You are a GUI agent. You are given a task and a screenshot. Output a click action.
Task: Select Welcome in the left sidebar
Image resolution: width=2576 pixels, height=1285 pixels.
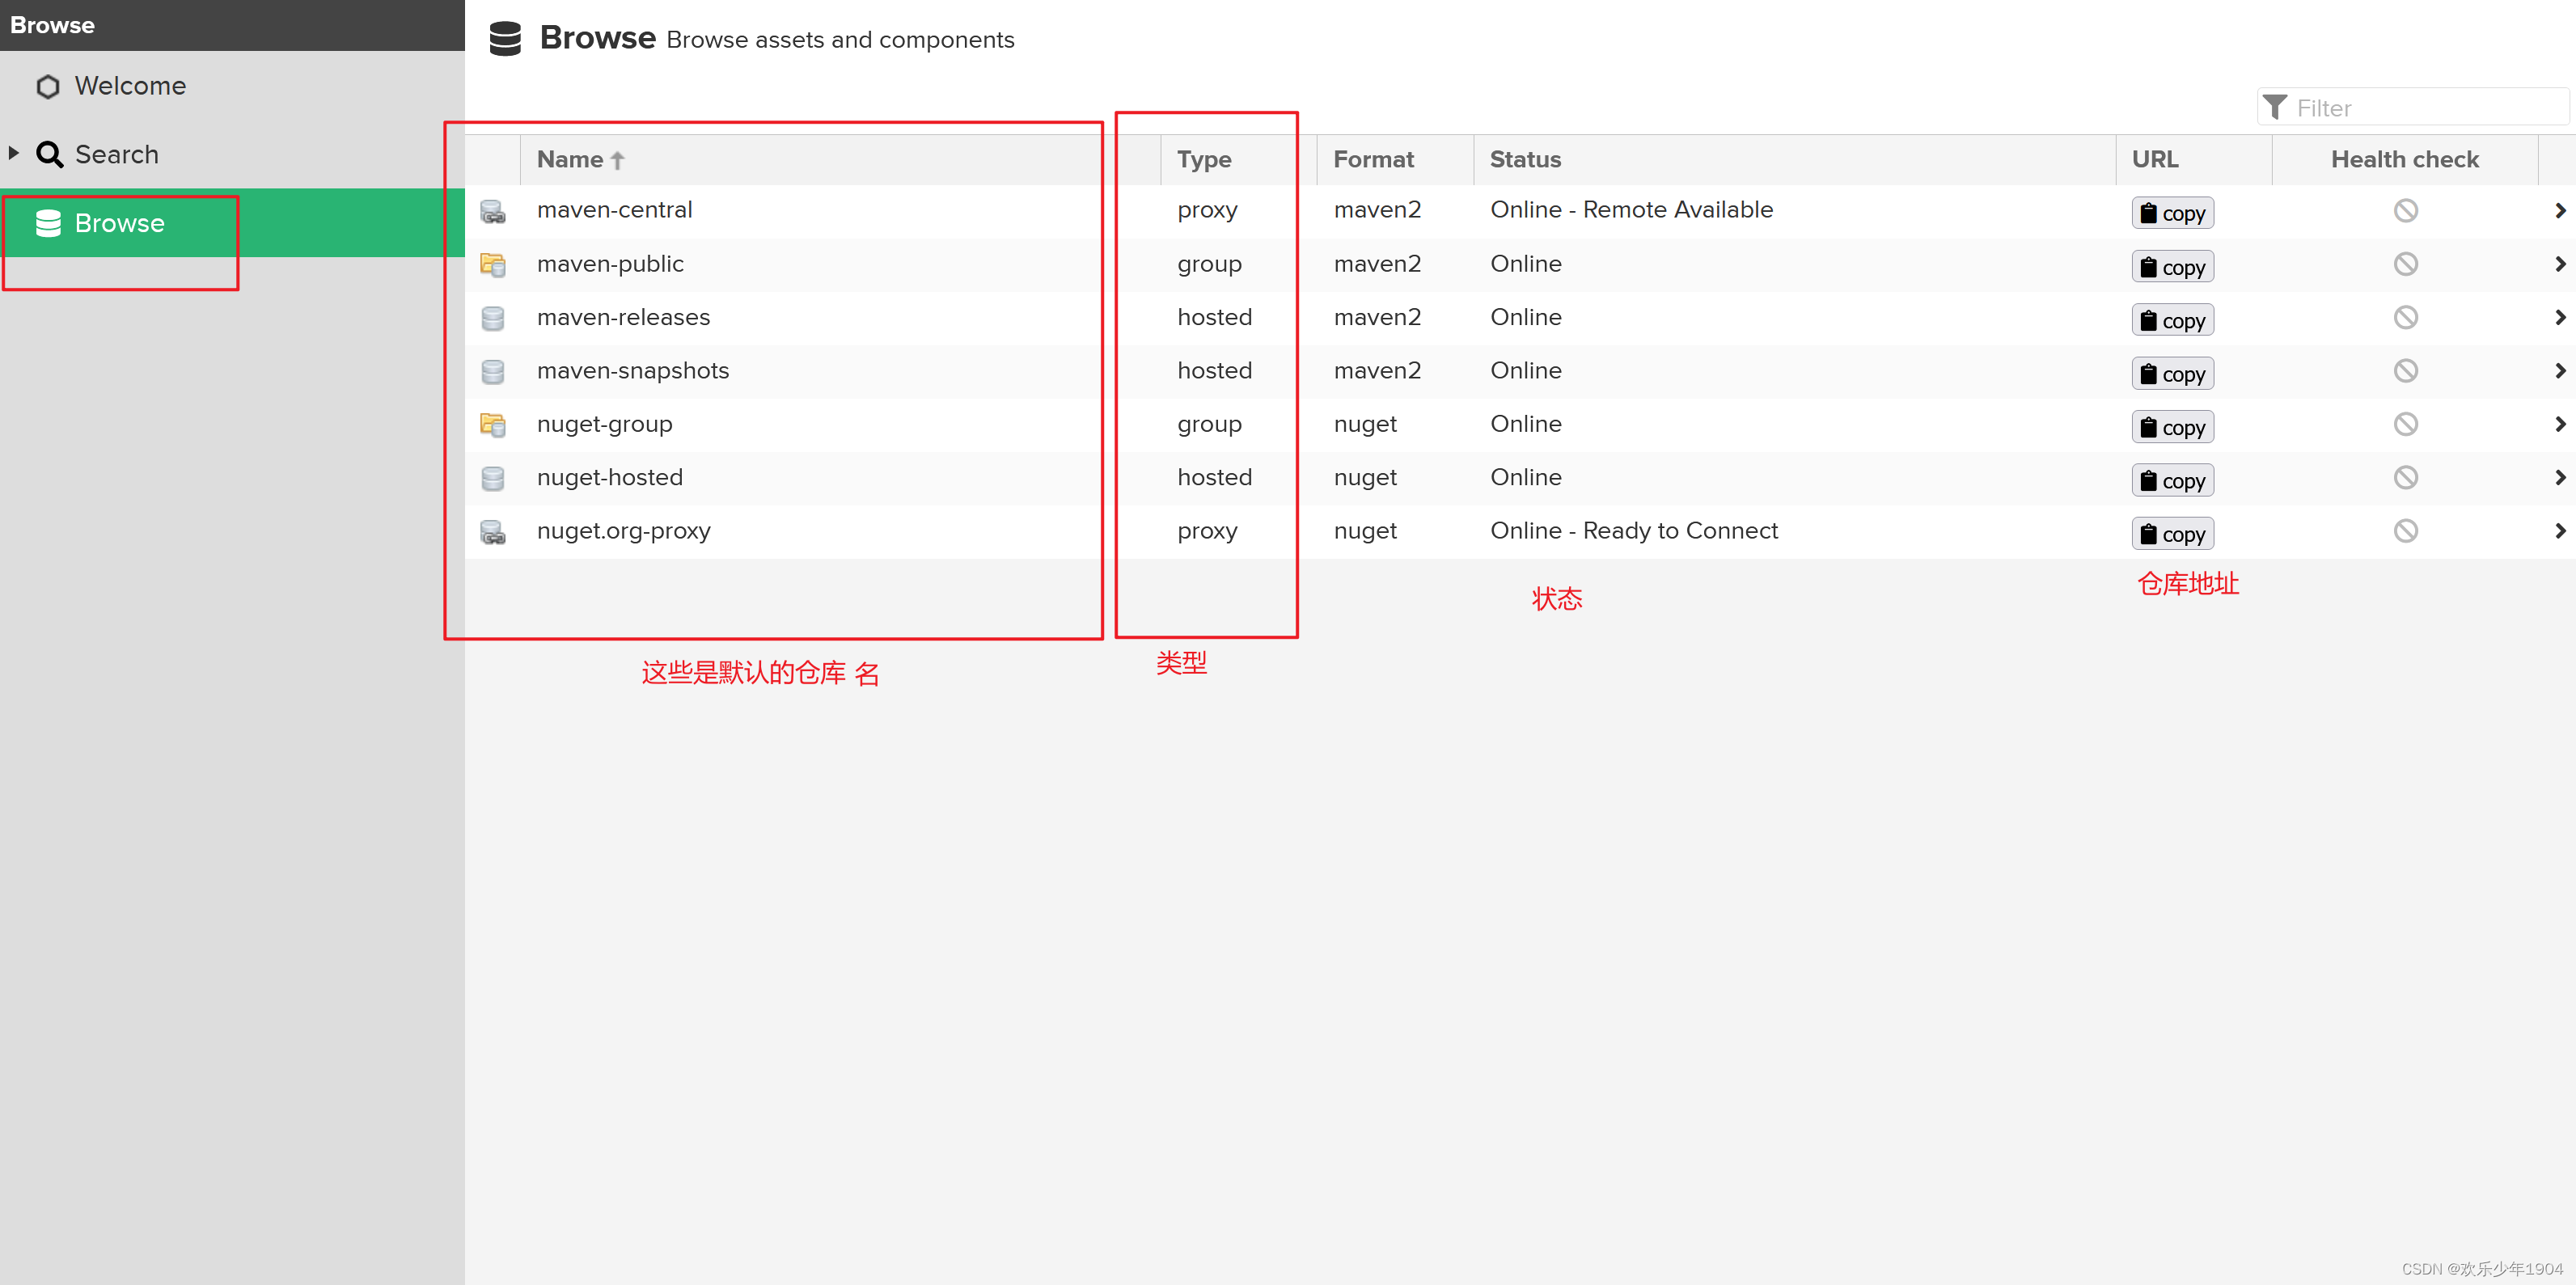point(130,87)
